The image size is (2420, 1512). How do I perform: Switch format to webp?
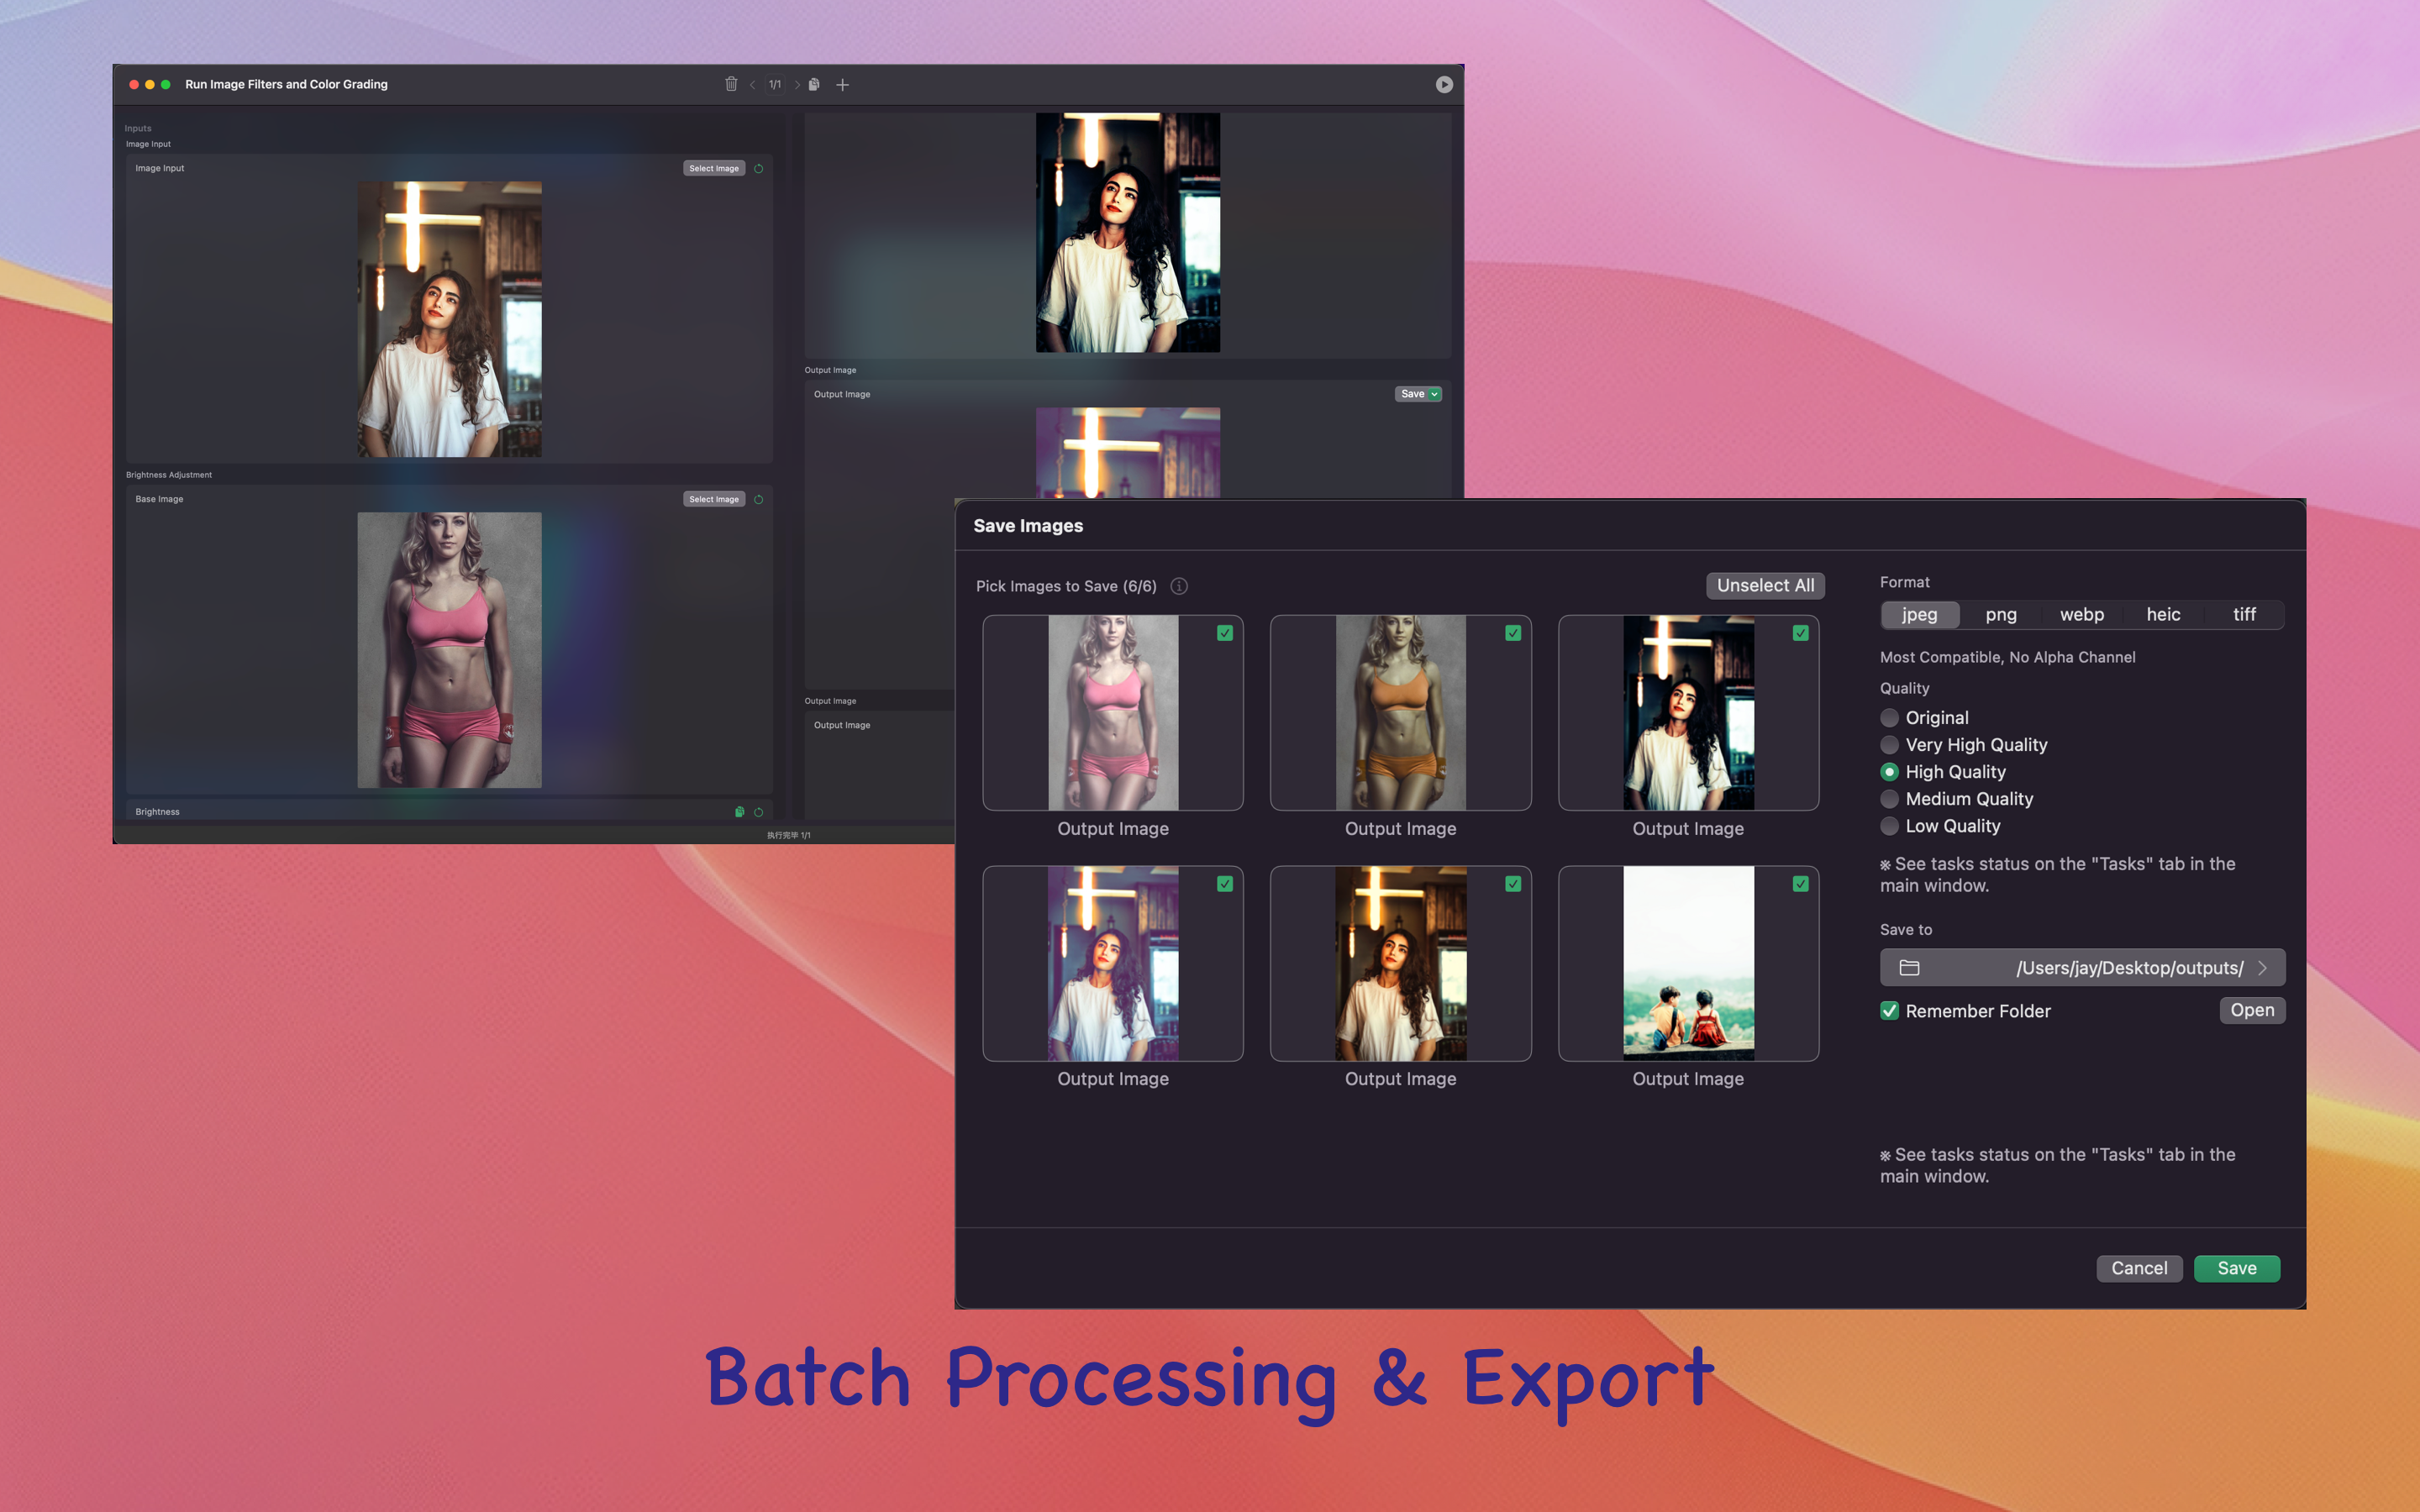pyautogui.click(x=2082, y=615)
